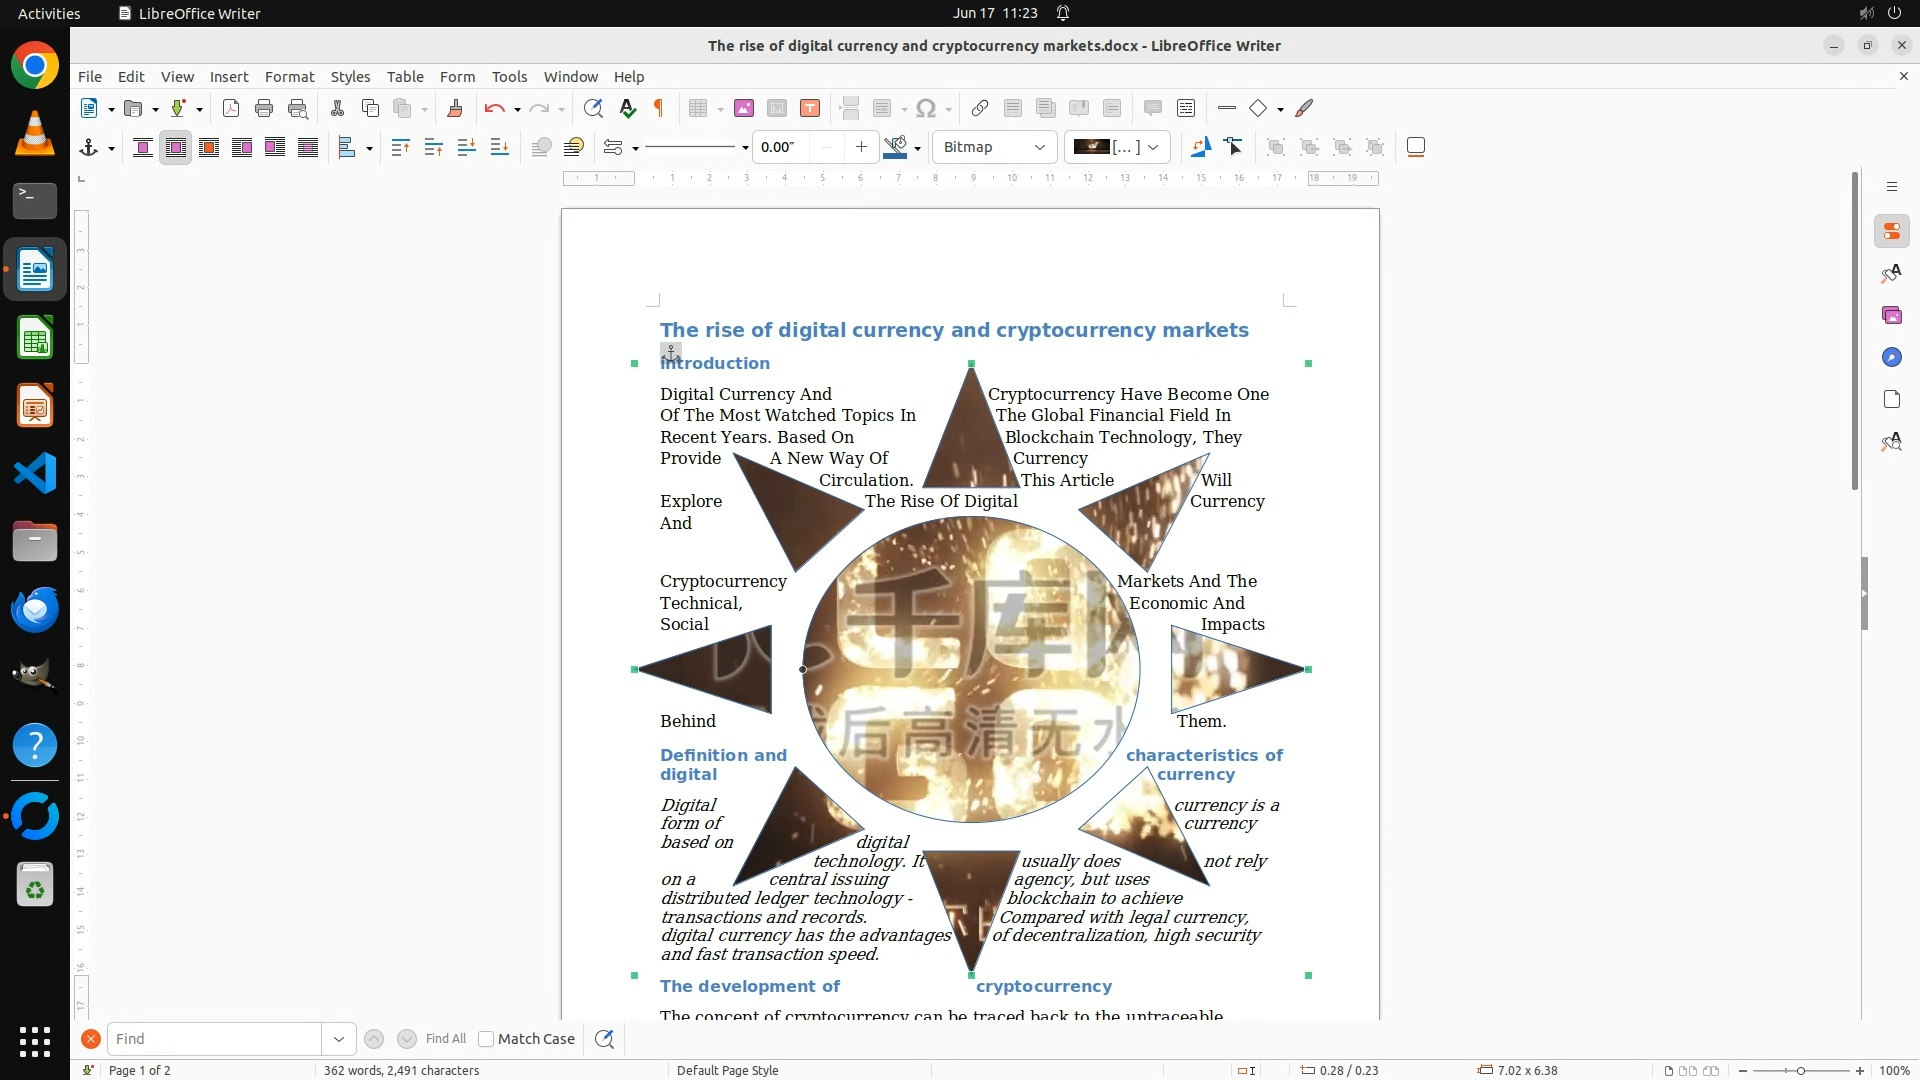Click the Clone Formatting paintbrush icon
Viewport: 1920px width, 1080px height.
pos(454,108)
